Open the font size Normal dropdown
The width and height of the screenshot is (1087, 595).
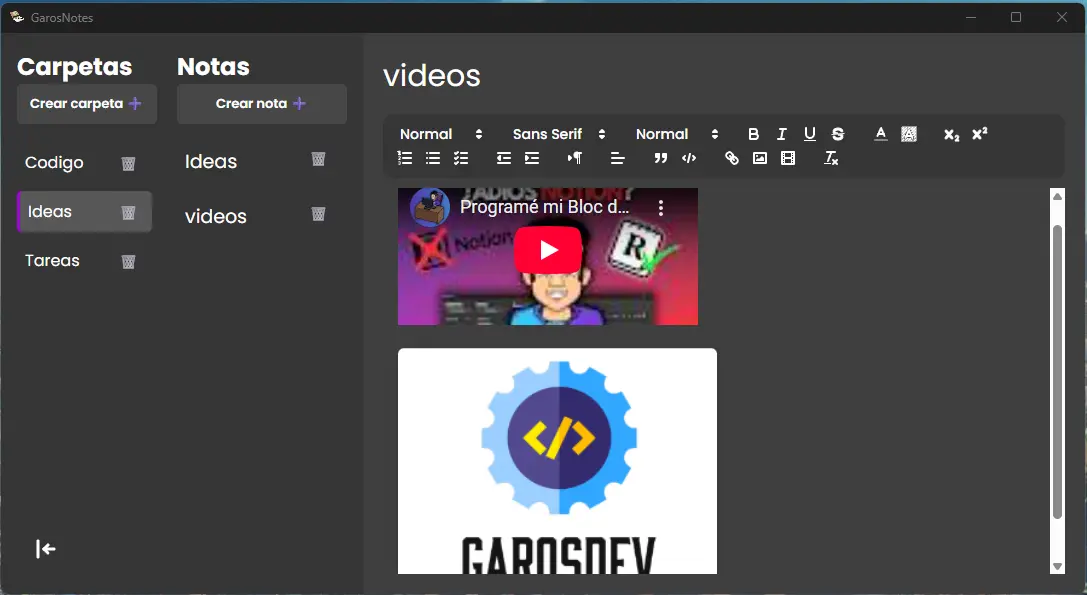(677, 134)
